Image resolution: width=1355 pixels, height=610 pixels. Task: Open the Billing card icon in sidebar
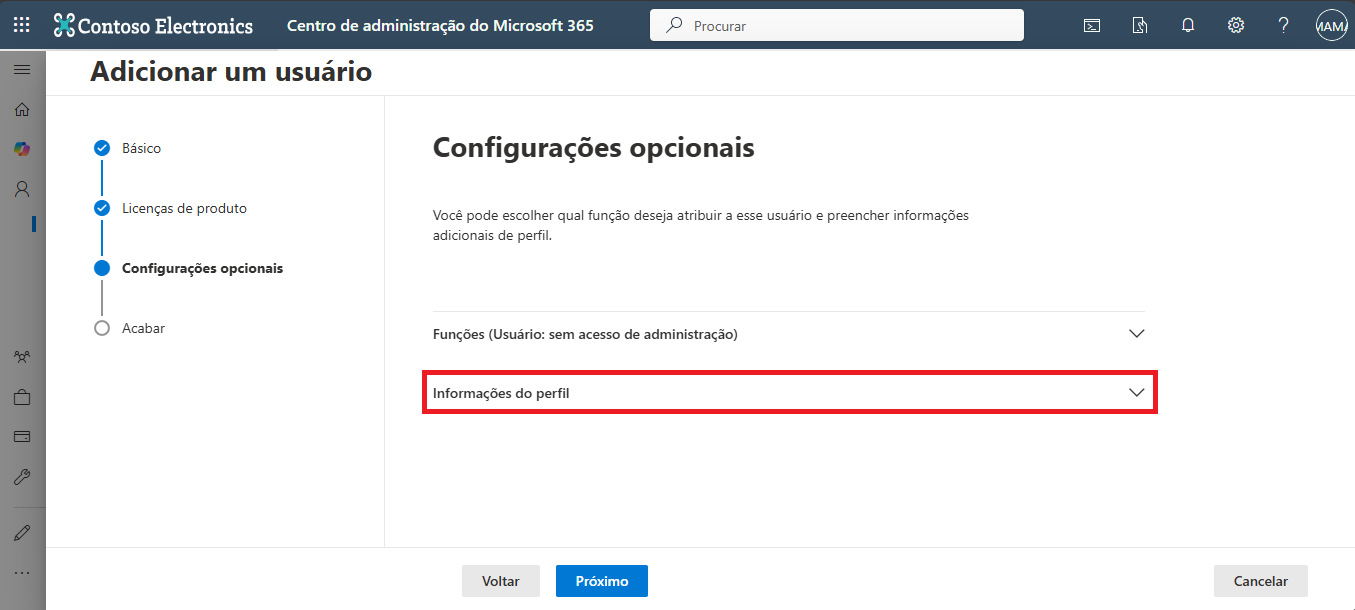22,437
